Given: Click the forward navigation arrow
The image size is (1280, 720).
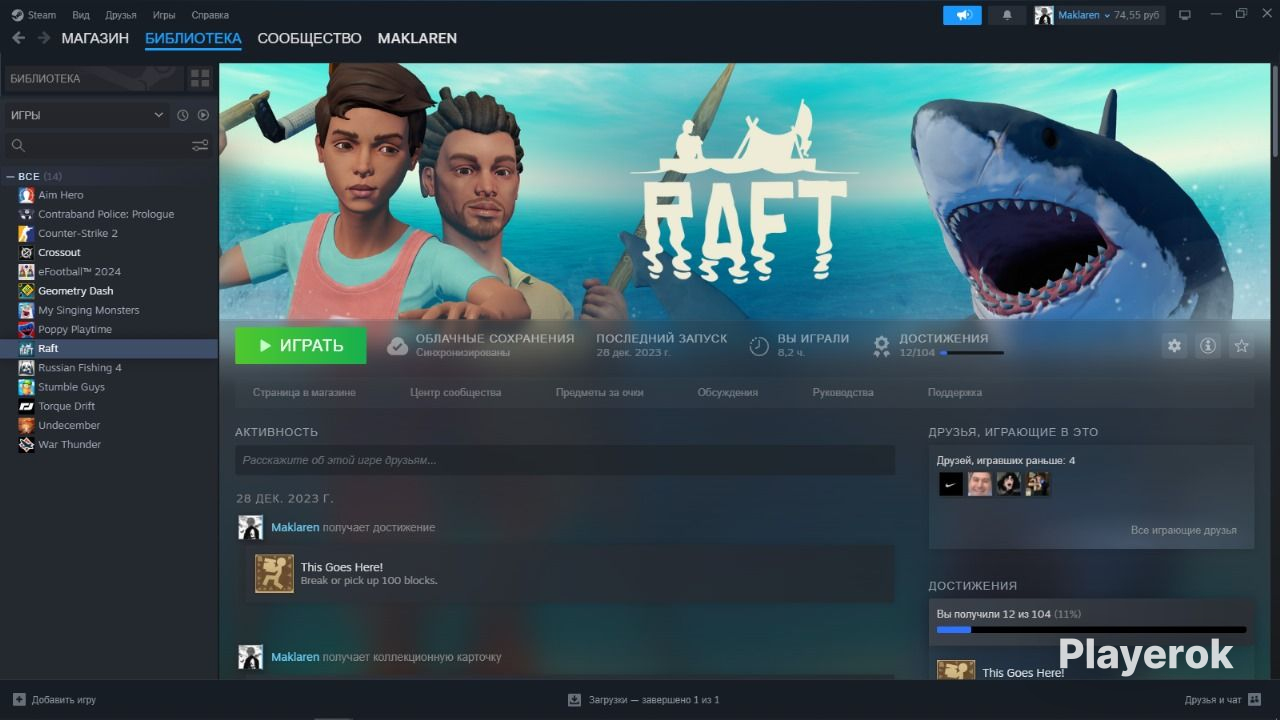Looking at the screenshot, I should click(44, 38).
